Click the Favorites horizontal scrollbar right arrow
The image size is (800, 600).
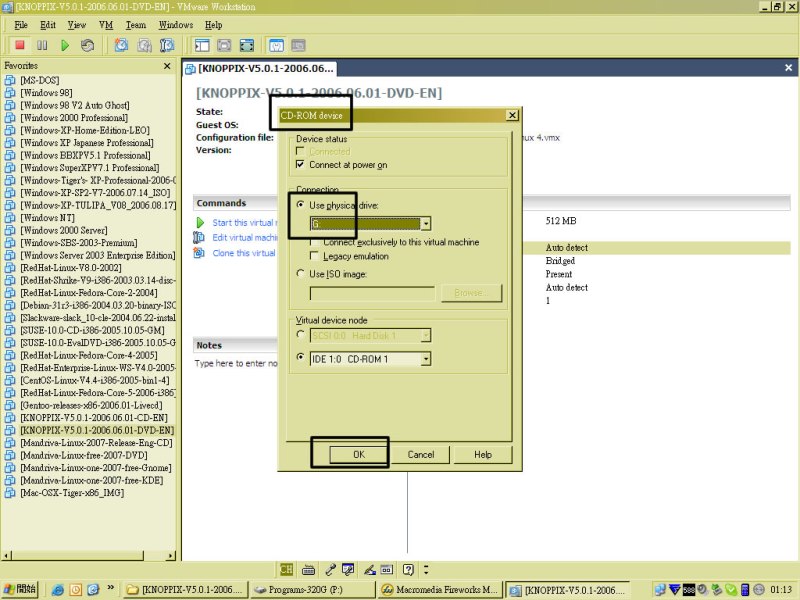[171, 555]
